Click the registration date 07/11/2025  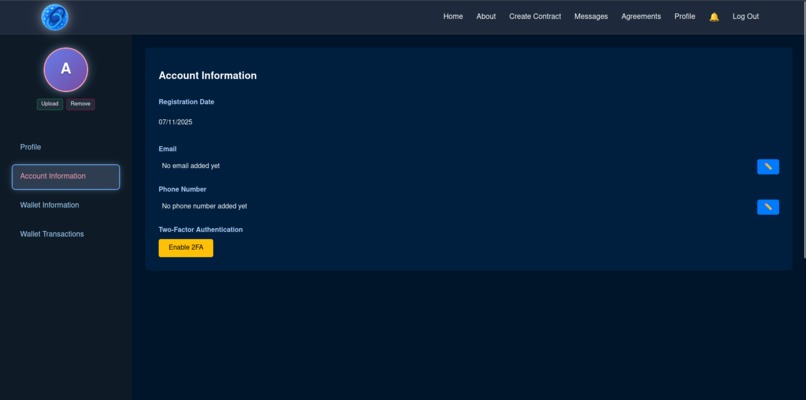coord(175,122)
